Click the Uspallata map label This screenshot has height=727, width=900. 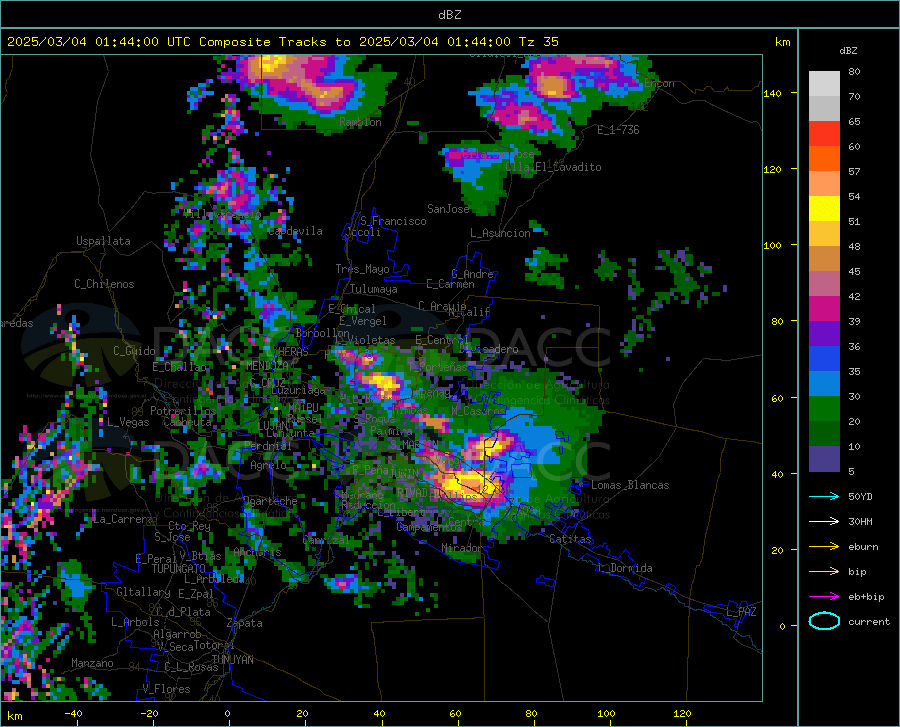click(x=103, y=241)
